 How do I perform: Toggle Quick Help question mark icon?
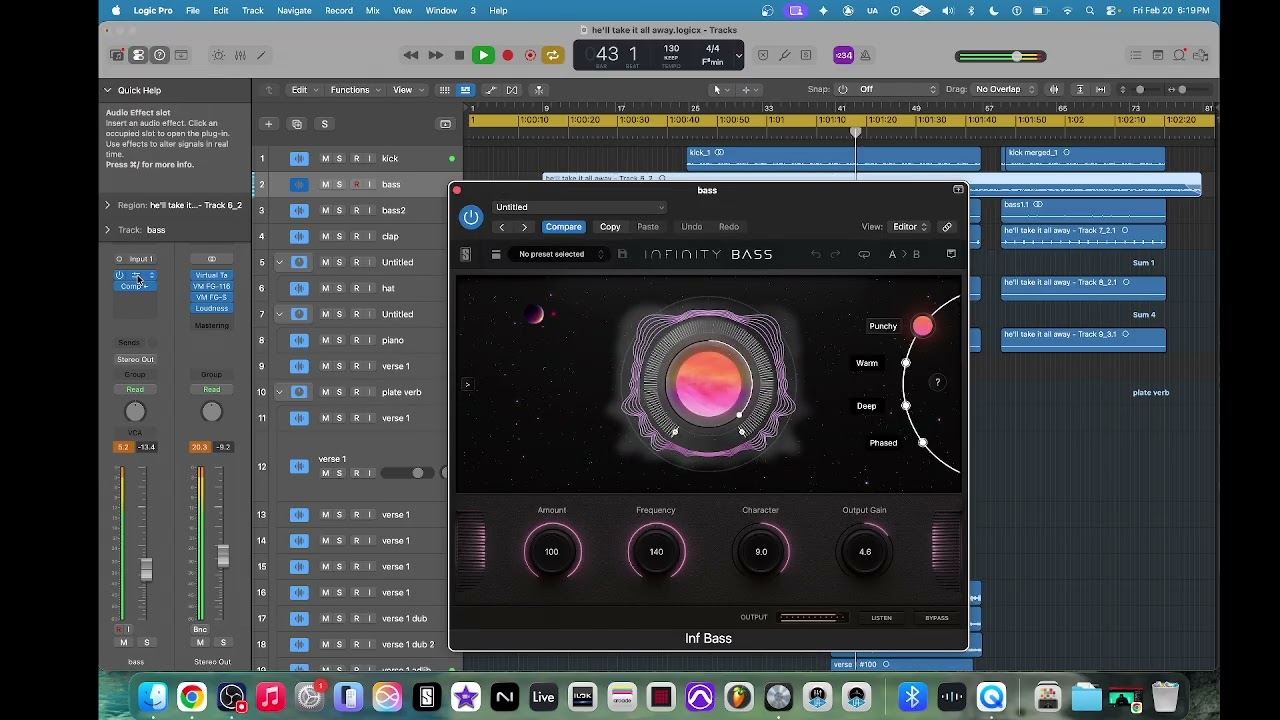159,55
